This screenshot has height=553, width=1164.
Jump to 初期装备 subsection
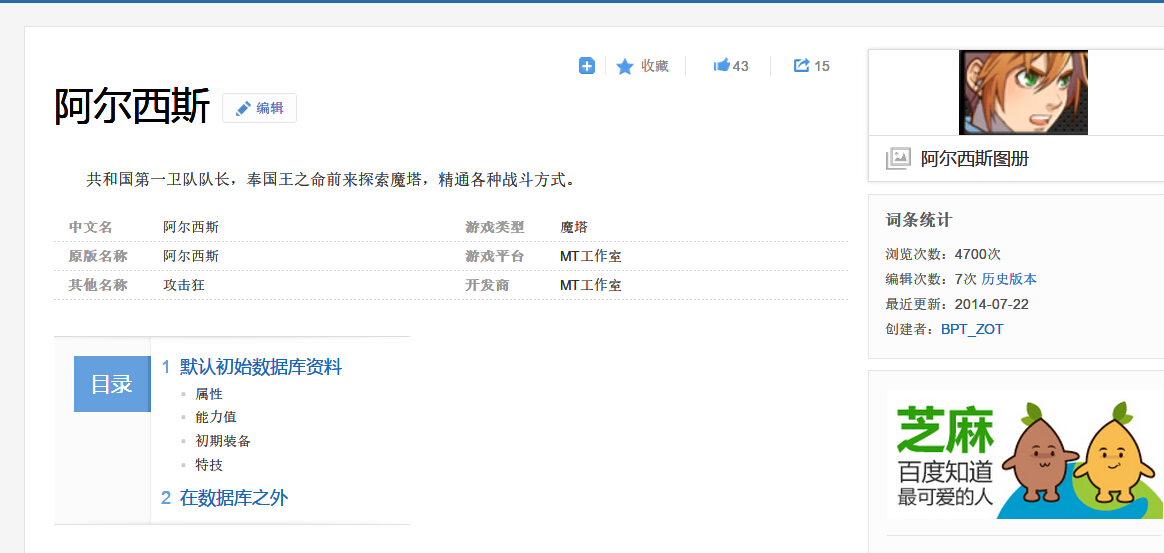coord(223,441)
